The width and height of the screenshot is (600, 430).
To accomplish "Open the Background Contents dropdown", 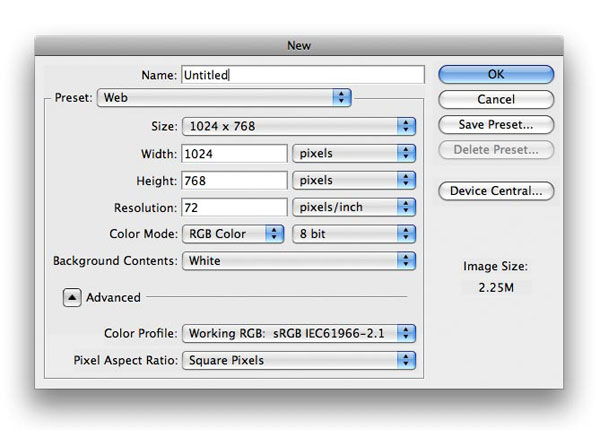I will (x=297, y=261).
